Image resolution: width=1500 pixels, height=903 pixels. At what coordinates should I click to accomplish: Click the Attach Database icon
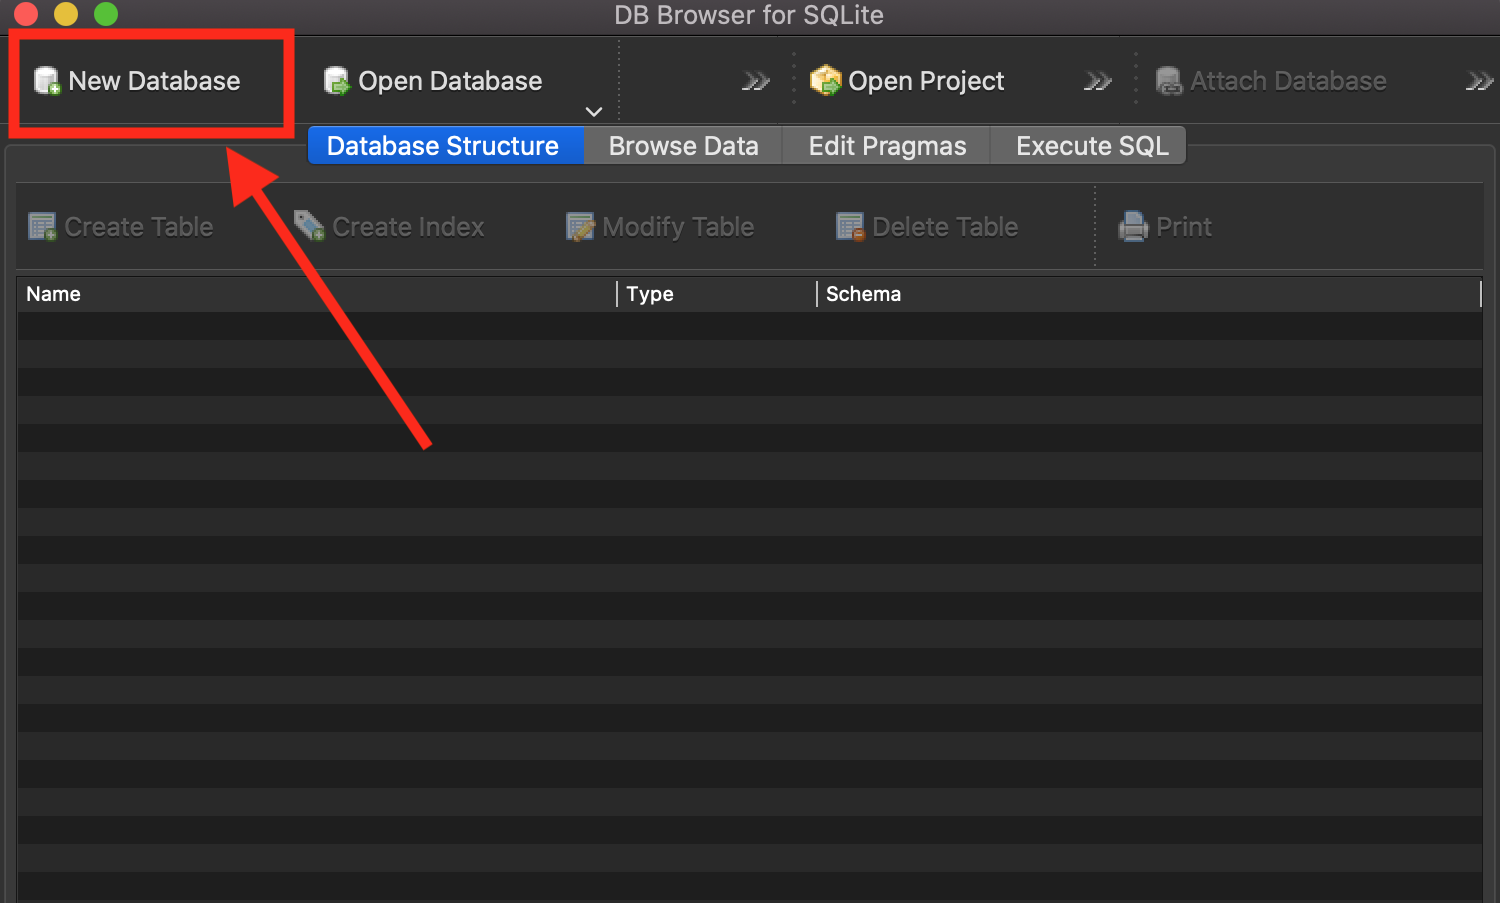[1169, 81]
